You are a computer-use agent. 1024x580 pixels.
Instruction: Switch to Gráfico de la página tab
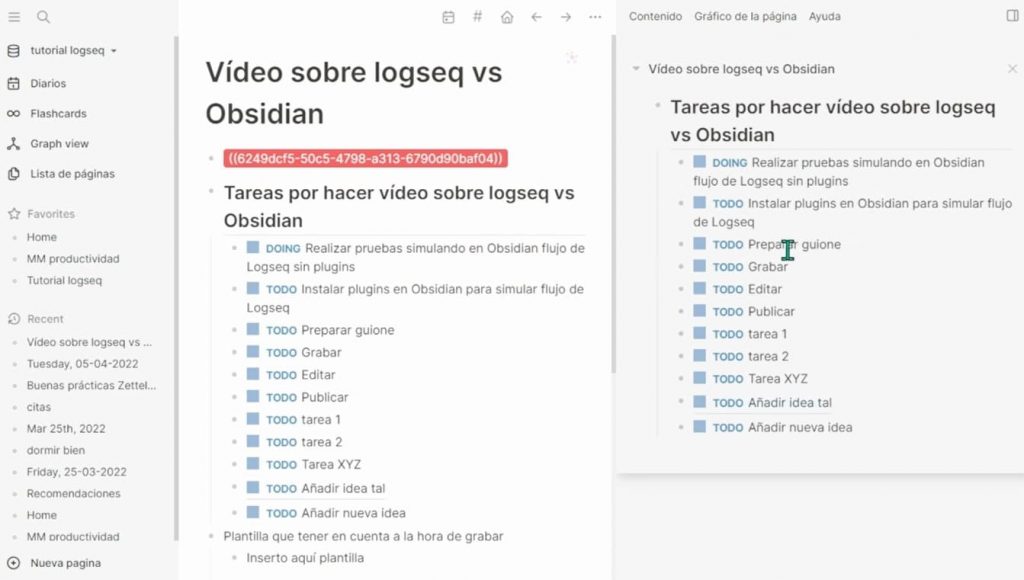[x=745, y=16]
